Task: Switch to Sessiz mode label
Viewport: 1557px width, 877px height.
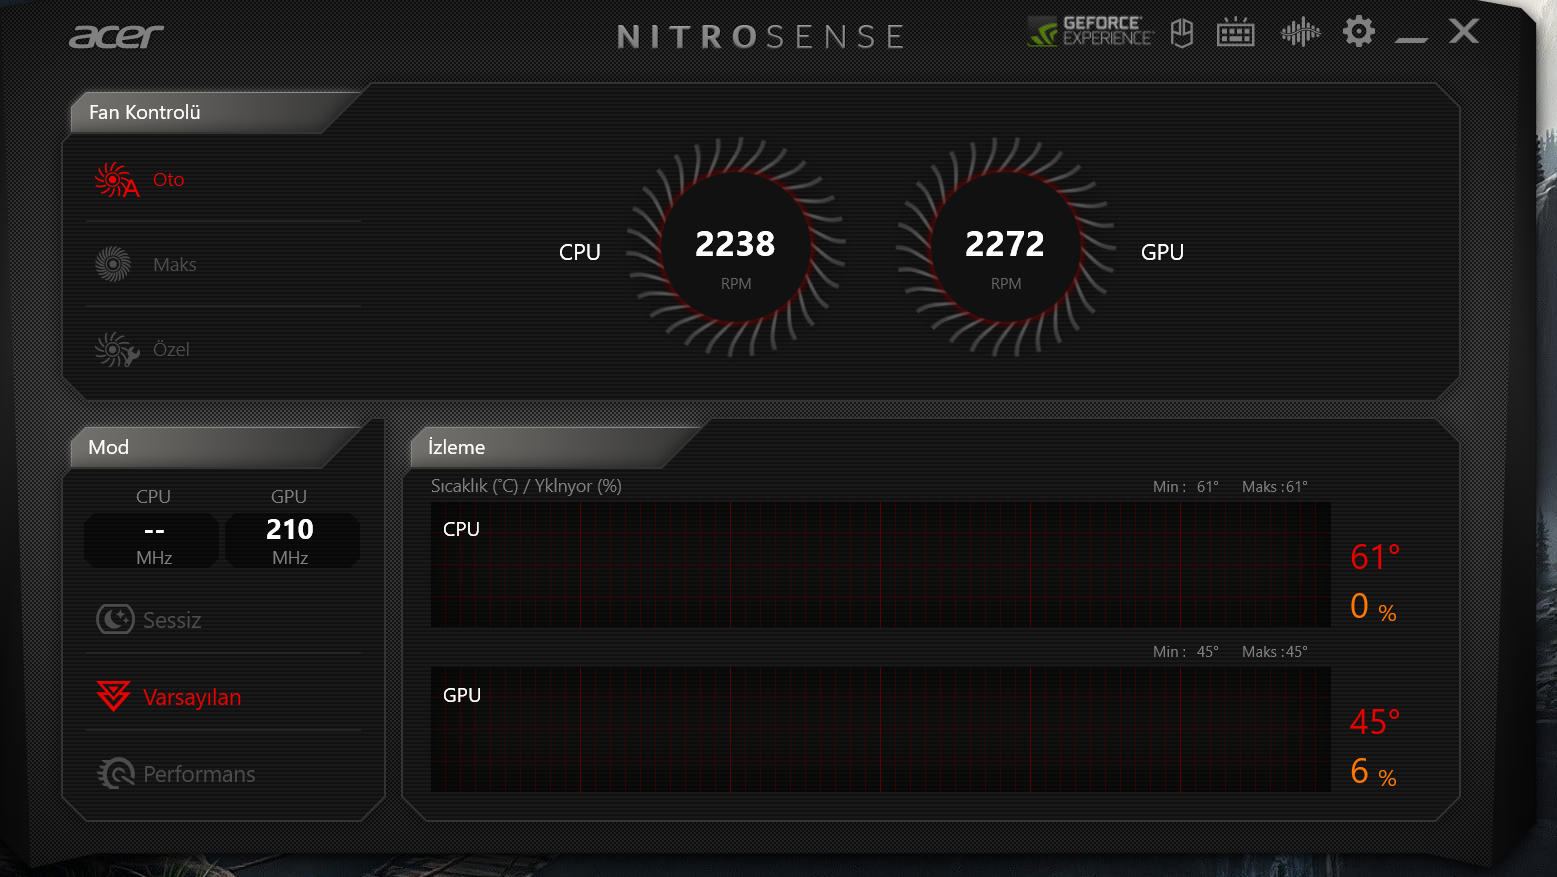Action: click(x=172, y=620)
